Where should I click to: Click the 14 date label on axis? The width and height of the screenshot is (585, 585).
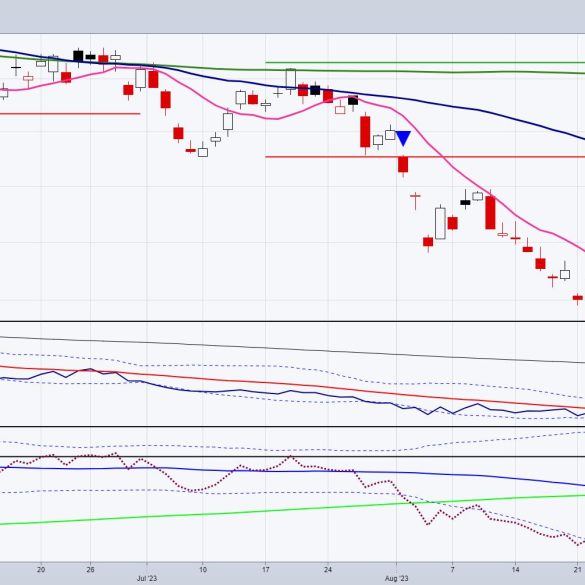(515, 570)
